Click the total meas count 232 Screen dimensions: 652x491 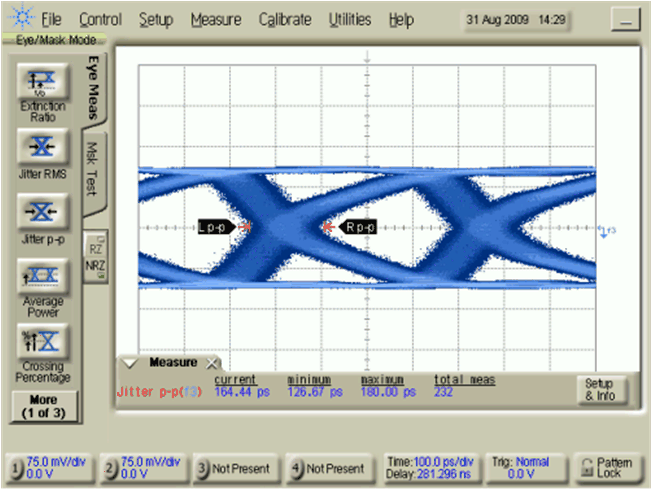click(x=443, y=392)
